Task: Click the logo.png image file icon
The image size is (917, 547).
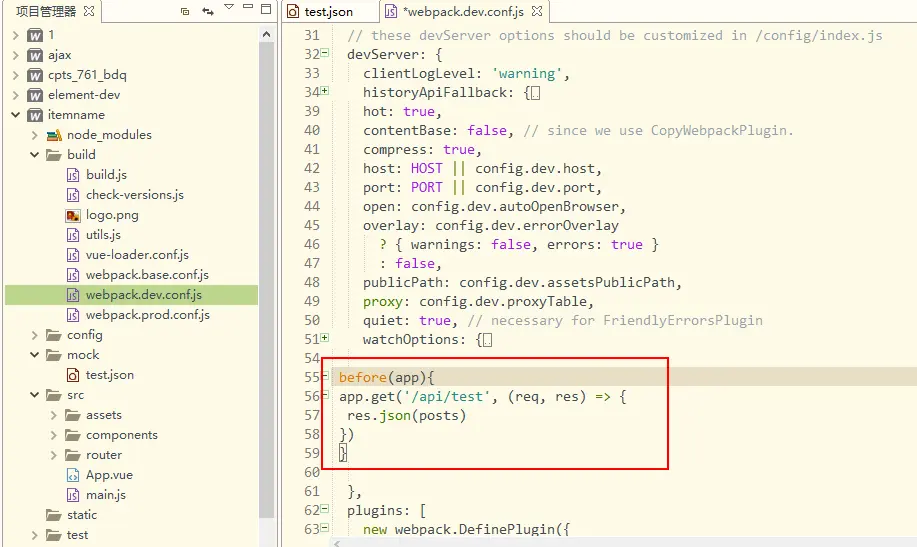Action: point(73,215)
